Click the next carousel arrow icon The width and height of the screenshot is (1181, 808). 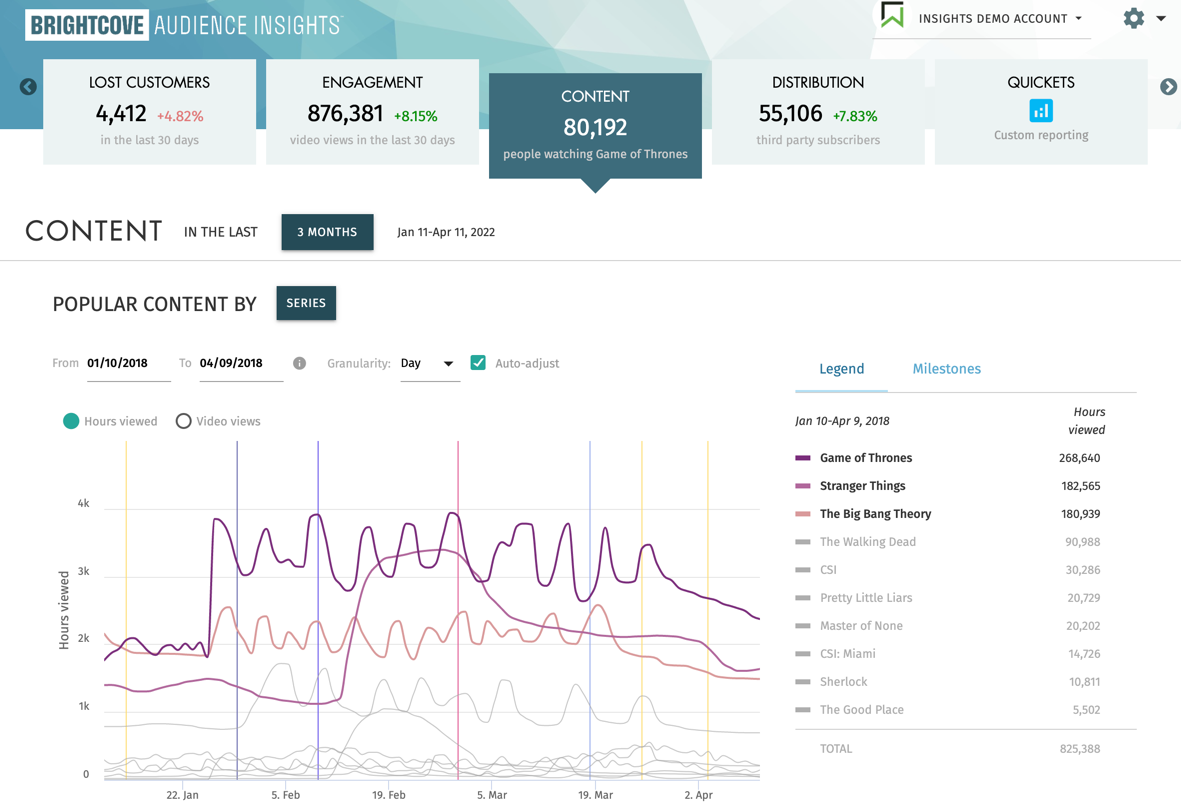1168,87
